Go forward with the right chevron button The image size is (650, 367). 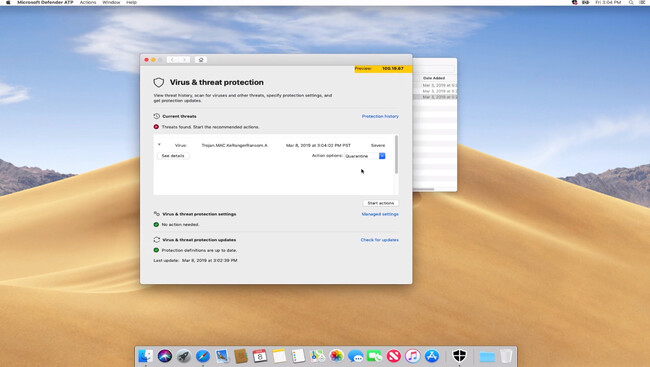point(184,60)
